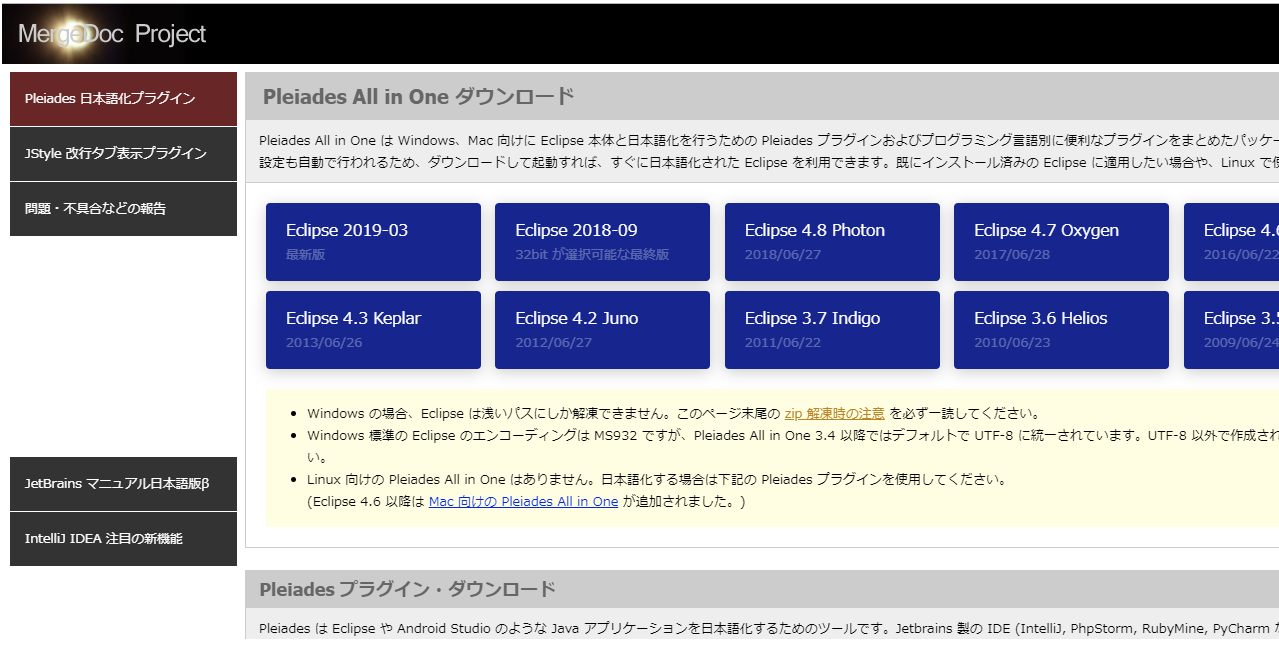Download Eclipse 3.7 Indigo

tap(831, 330)
